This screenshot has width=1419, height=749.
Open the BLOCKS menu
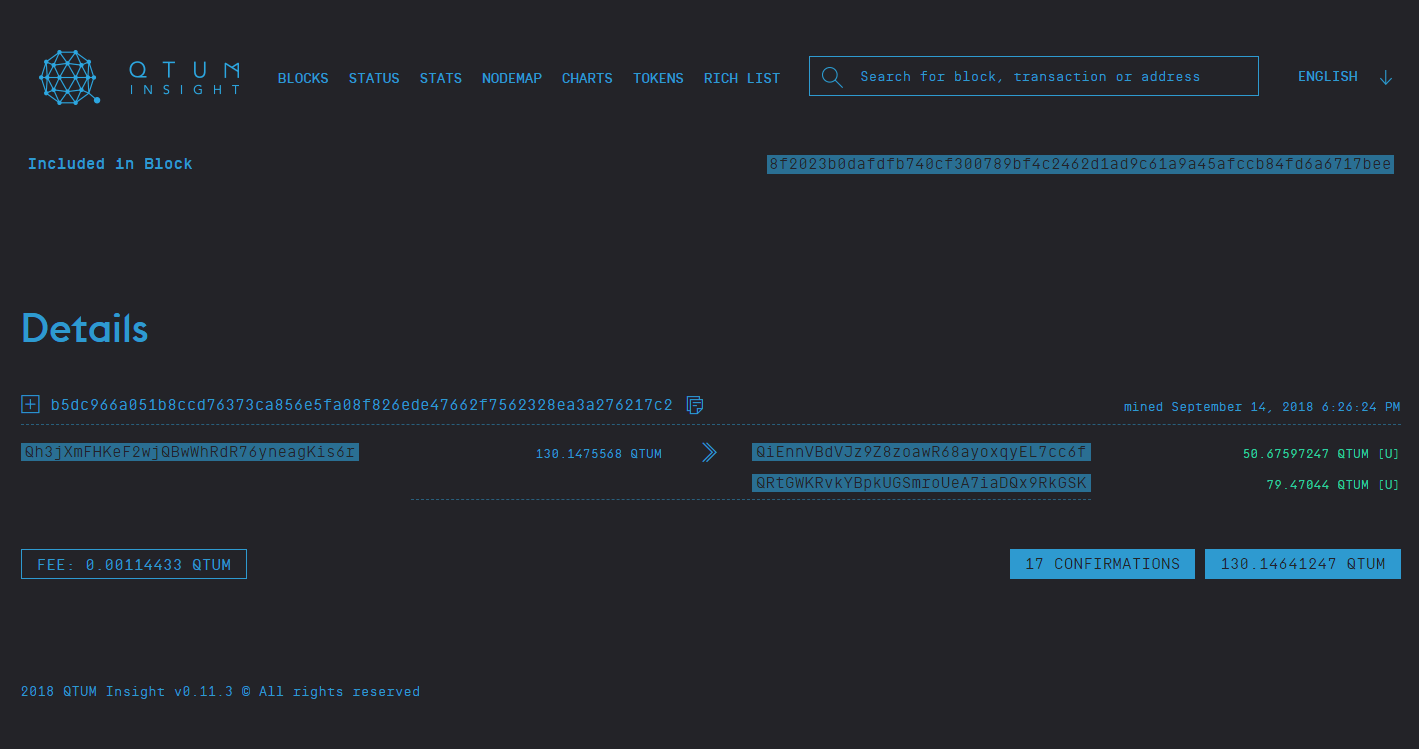pos(303,78)
